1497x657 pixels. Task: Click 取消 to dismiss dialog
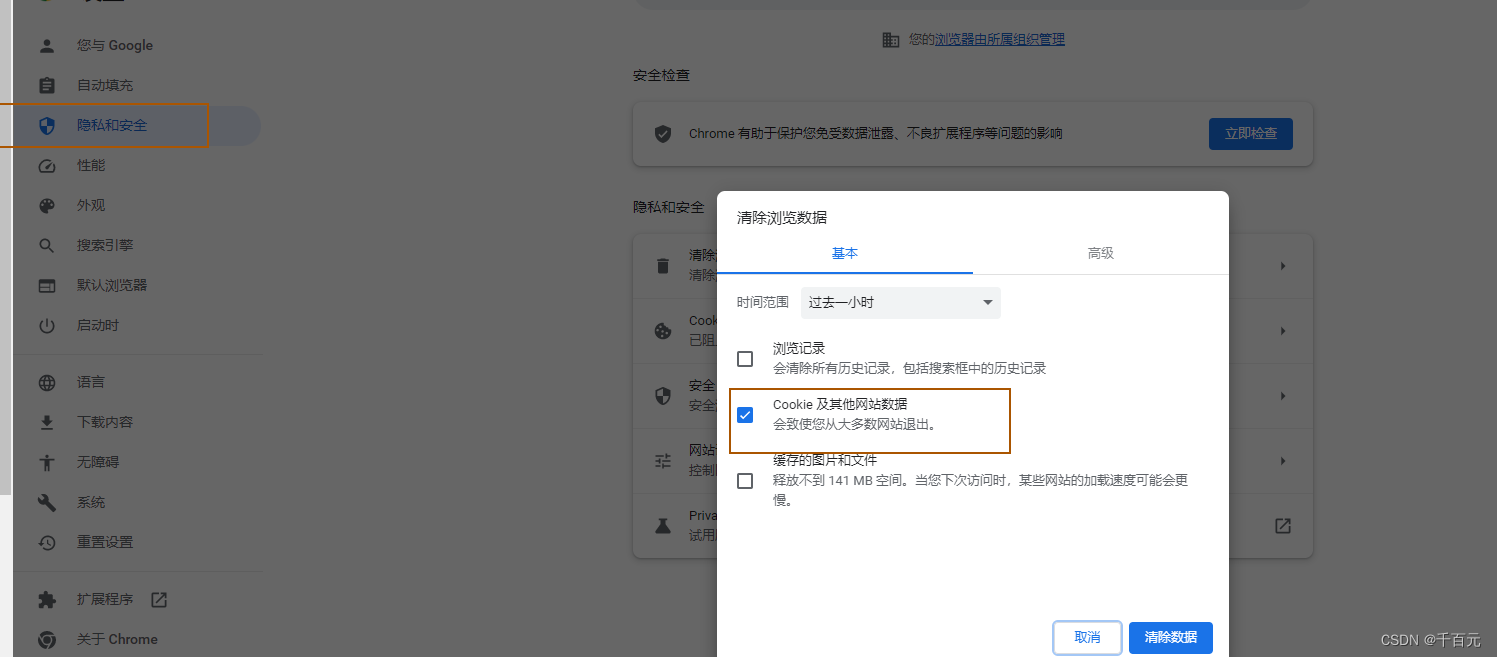(1087, 637)
